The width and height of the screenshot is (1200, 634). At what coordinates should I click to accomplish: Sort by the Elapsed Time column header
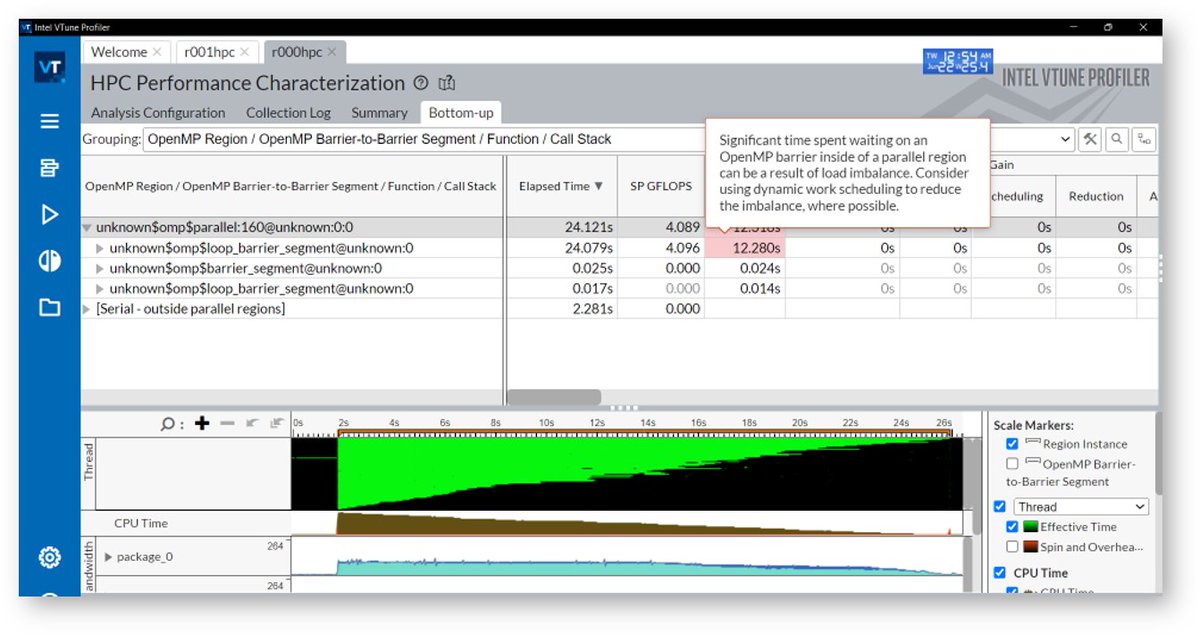tap(561, 186)
